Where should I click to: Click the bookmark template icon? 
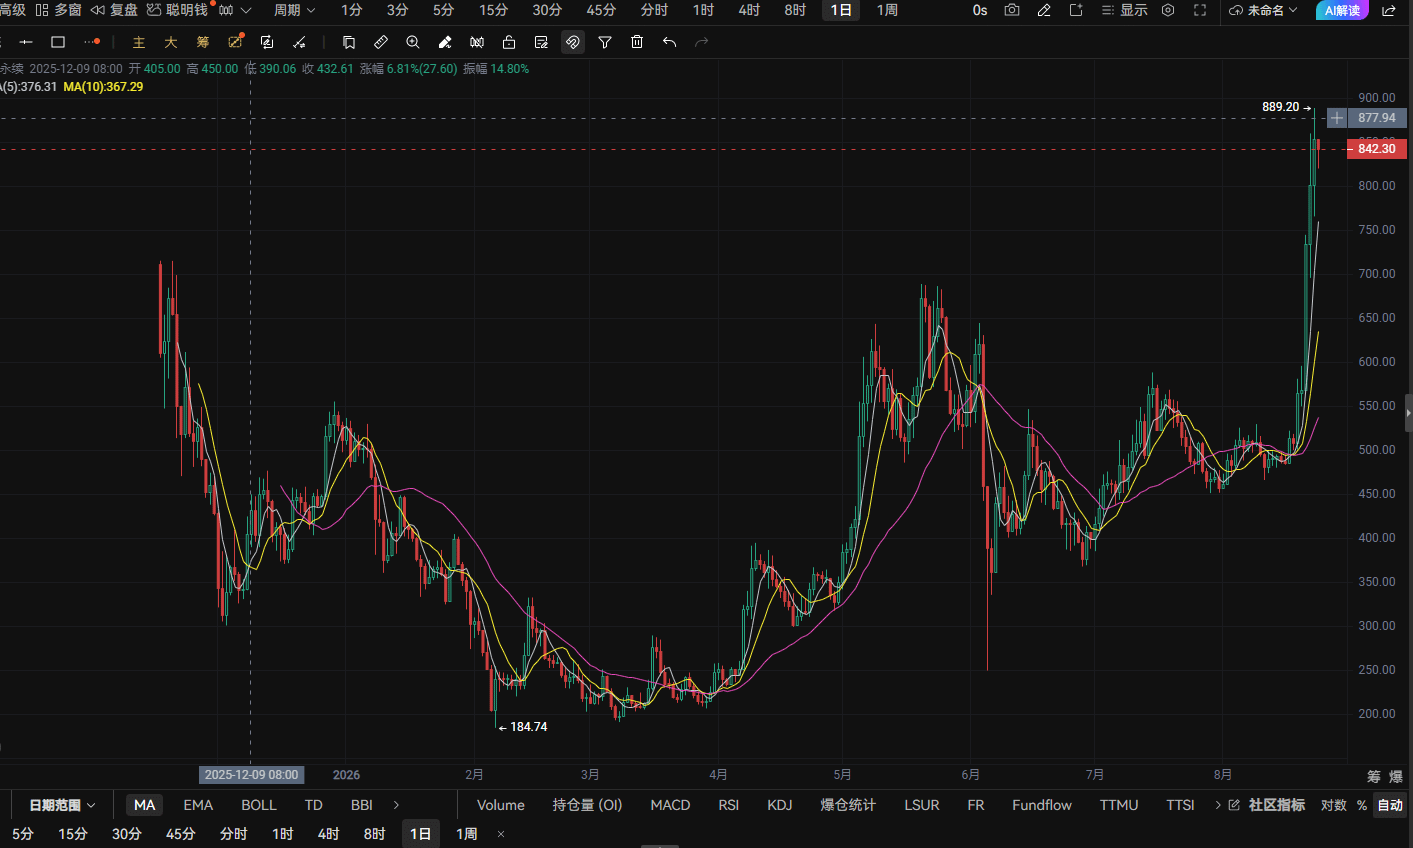coord(349,42)
